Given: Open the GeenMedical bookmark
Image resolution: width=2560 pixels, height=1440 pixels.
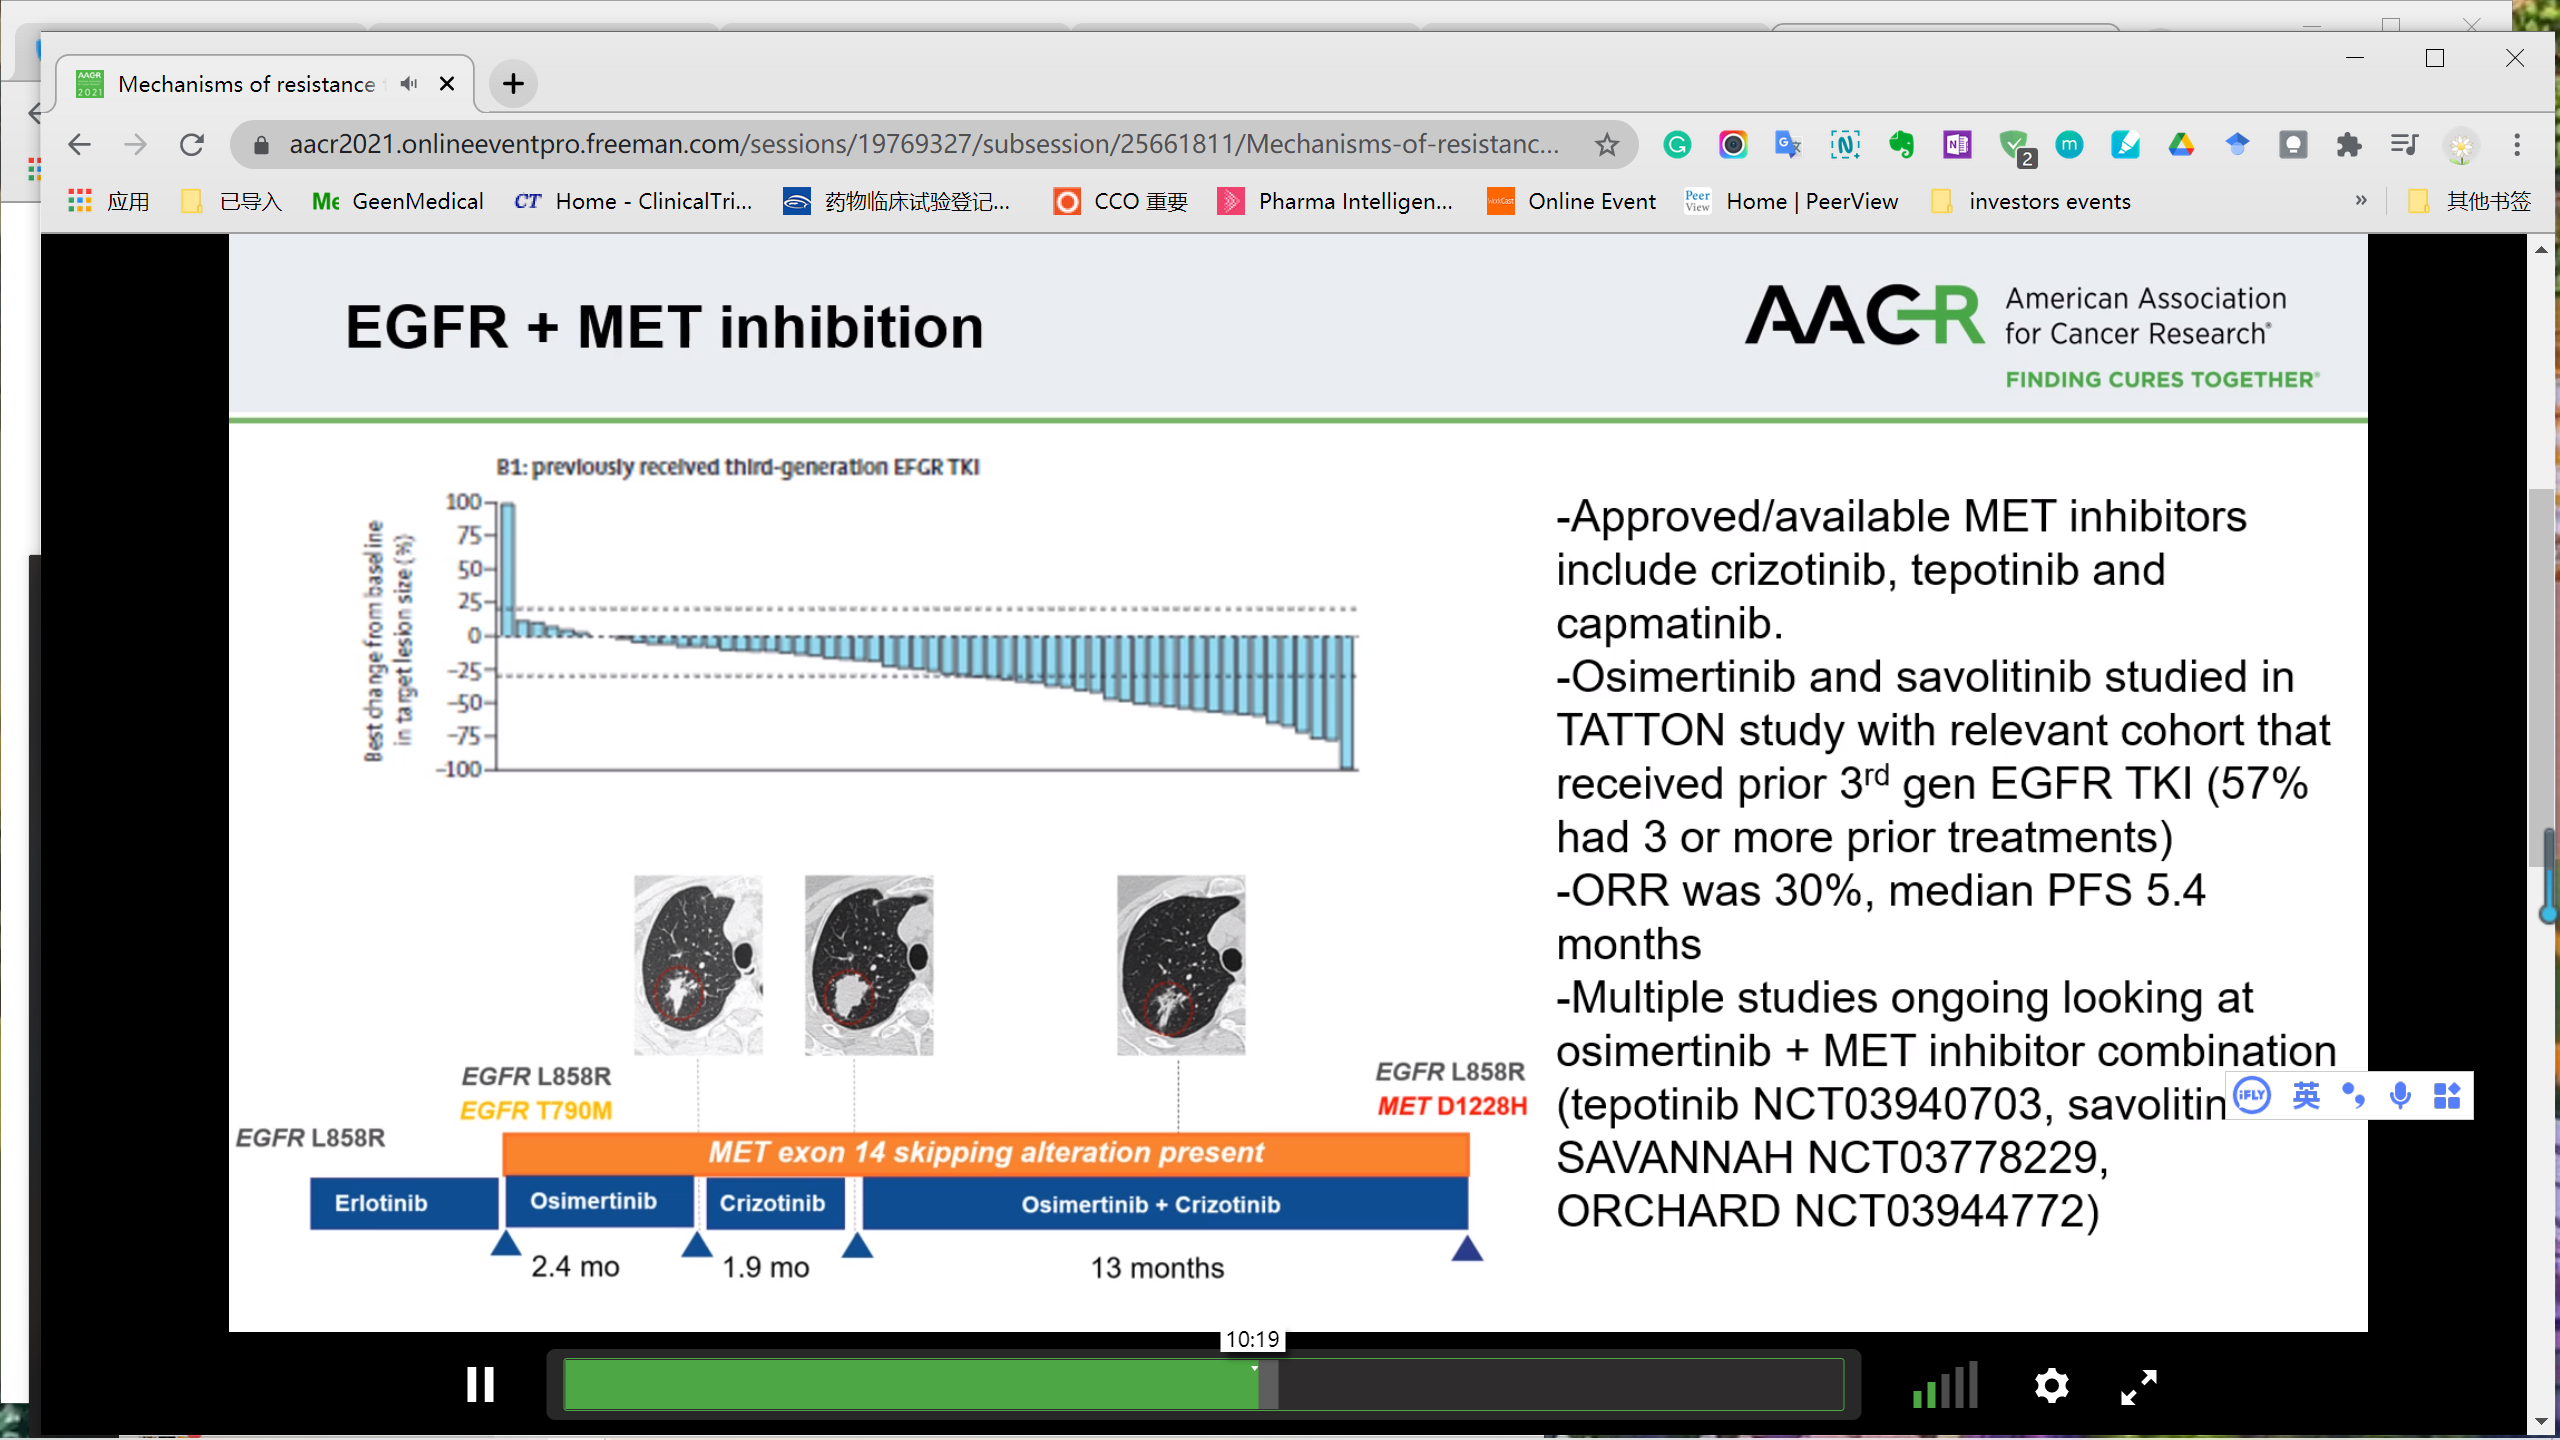Looking at the screenshot, I should pyautogui.click(x=397, y=202).
